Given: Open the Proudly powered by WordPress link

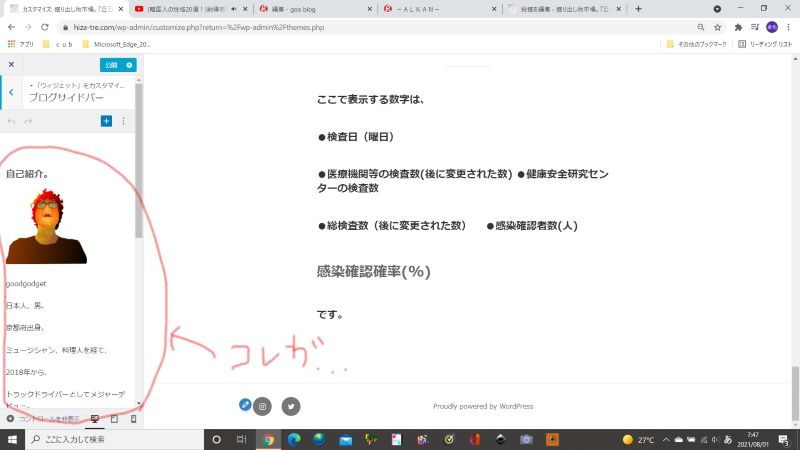Looking at the screenshot, I should click(x=483, y=407).
